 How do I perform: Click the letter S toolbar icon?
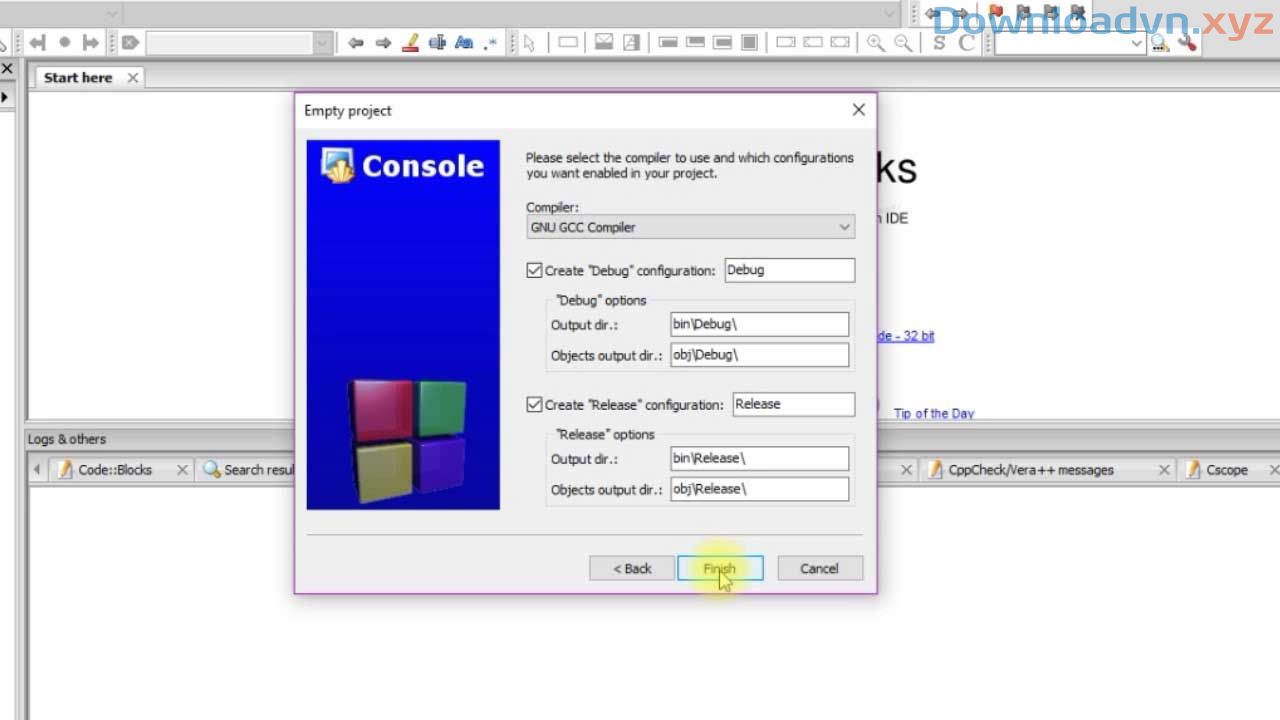[939, 43]
